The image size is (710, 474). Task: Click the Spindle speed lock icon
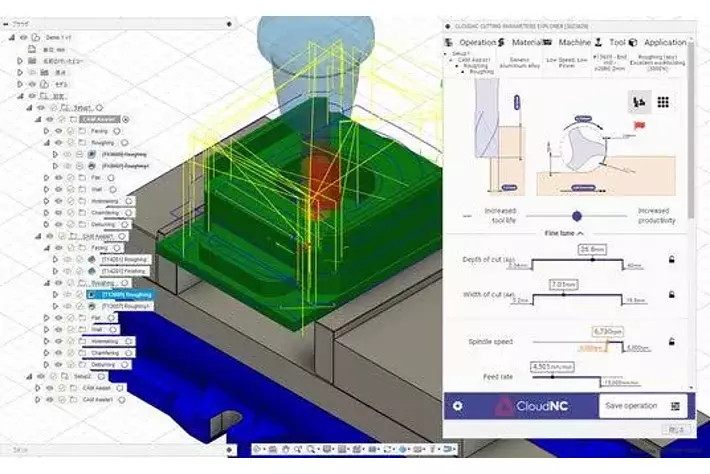(x=670, y=341)
